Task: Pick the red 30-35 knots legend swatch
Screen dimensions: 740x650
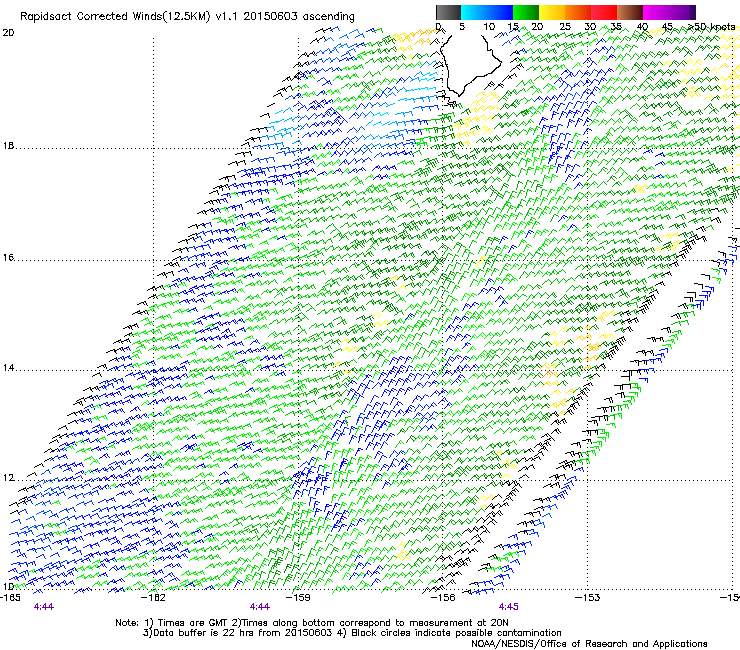Action: point(604,12)
